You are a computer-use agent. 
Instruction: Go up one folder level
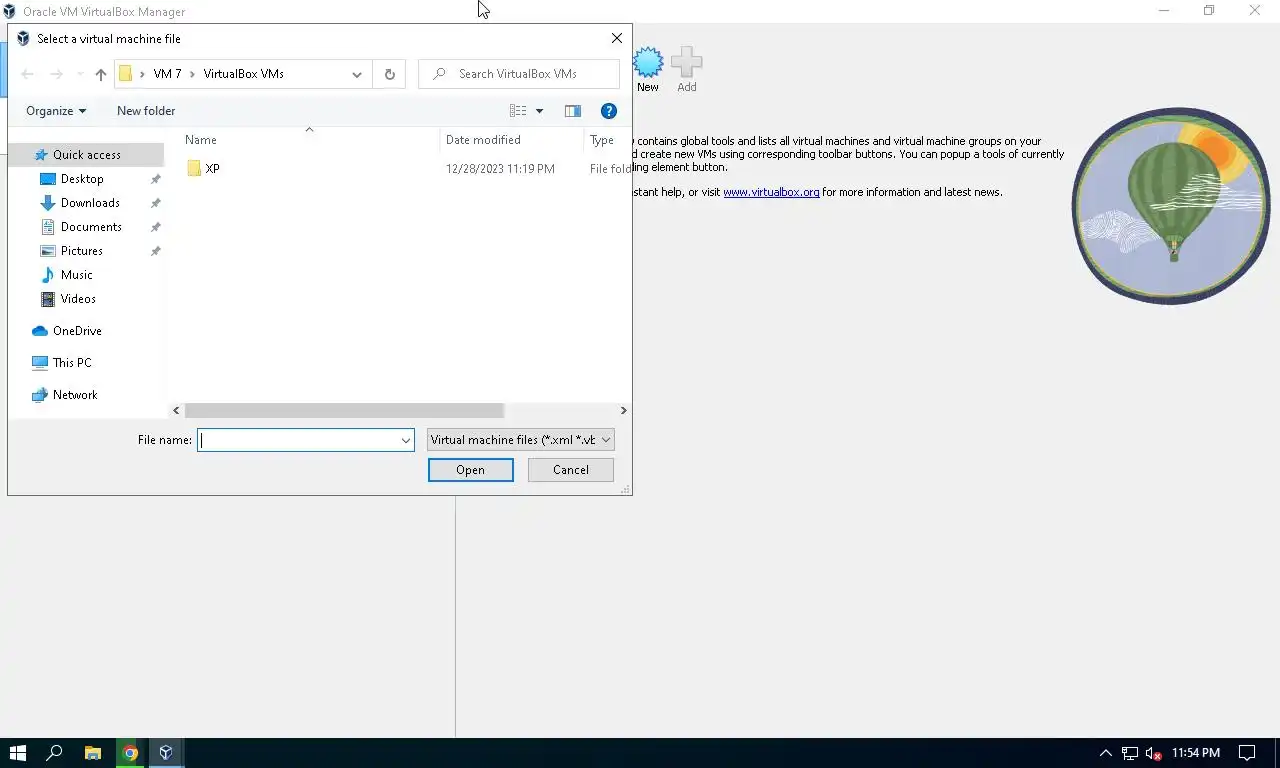click(100, 74)
